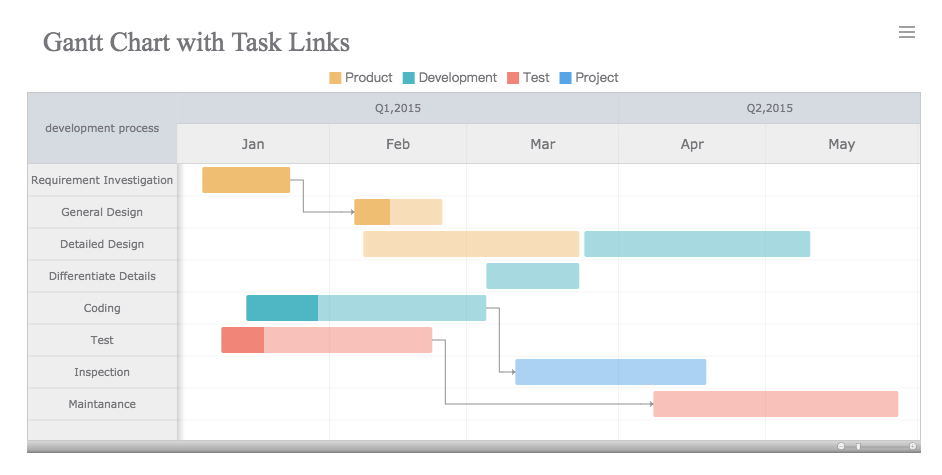This screenshot has height=475, width=942.
Task: Select the pink Maintanance task bar
Action: click(x=775, y=404)
